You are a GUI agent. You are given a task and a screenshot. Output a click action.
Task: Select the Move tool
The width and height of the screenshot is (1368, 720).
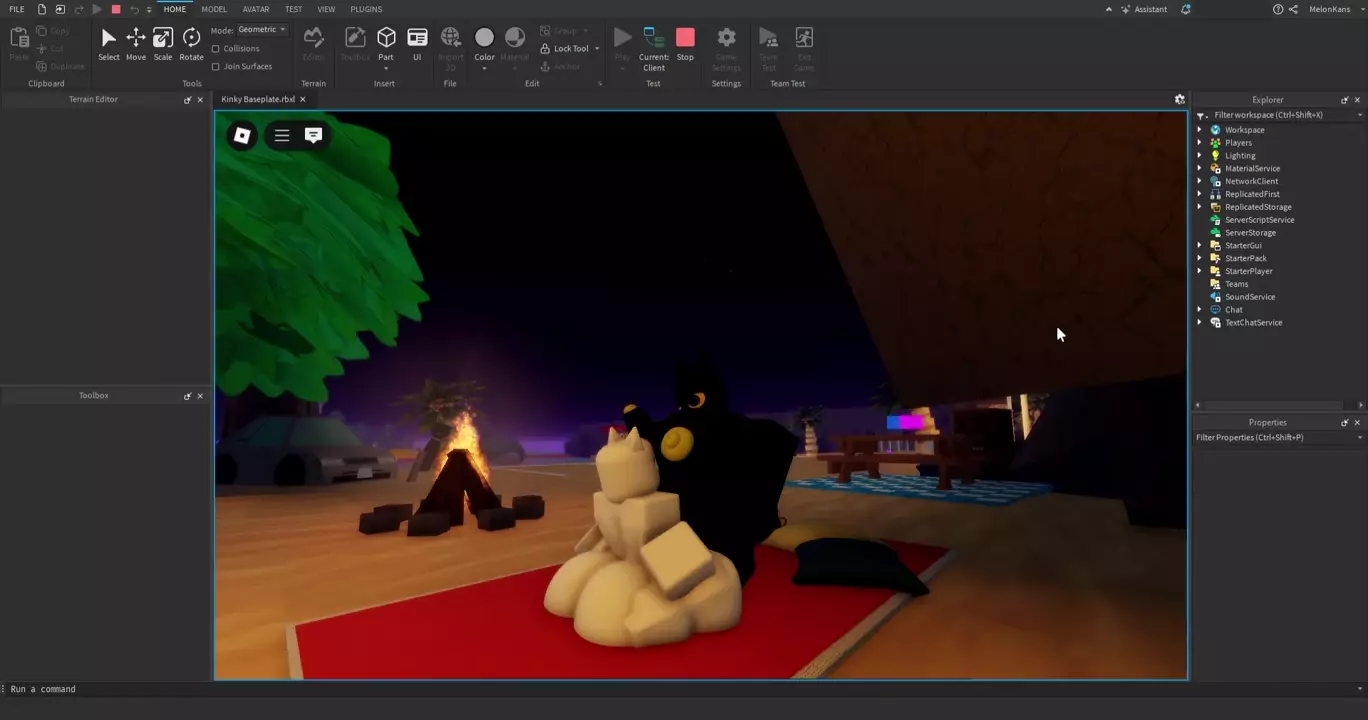click(x=135, y=44)
